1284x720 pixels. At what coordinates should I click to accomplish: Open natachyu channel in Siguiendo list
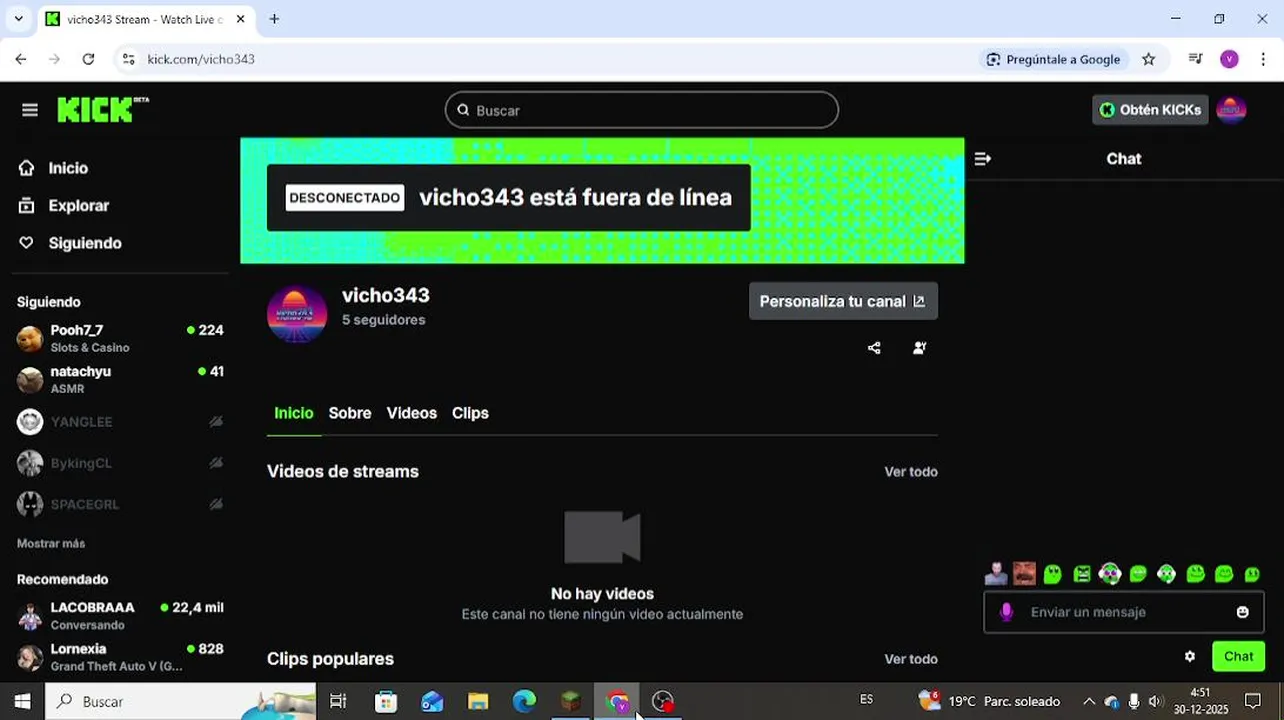pyautogui.click(x=120, y=379)
